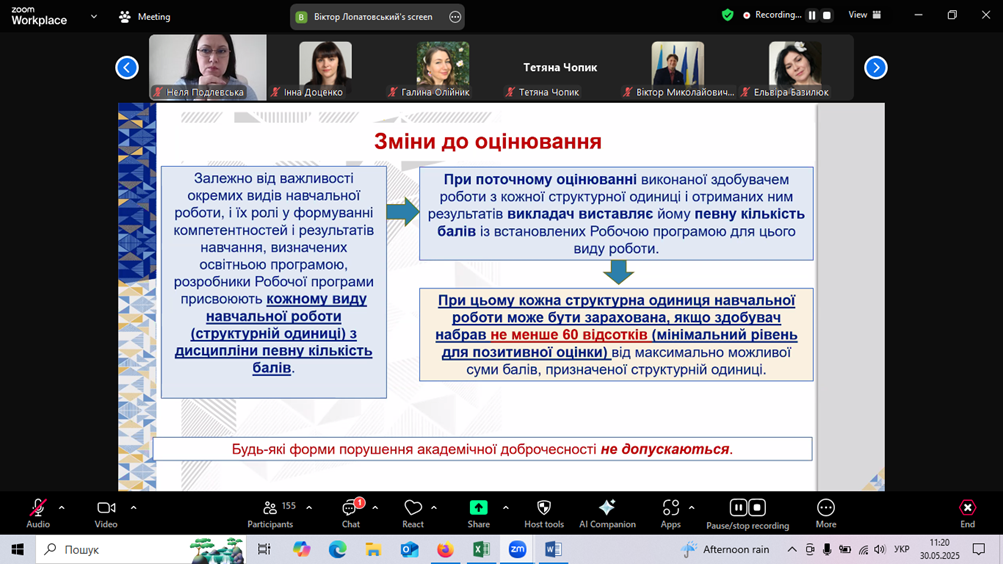Unmute microphone with the Audio button

(x=38, y=513)
